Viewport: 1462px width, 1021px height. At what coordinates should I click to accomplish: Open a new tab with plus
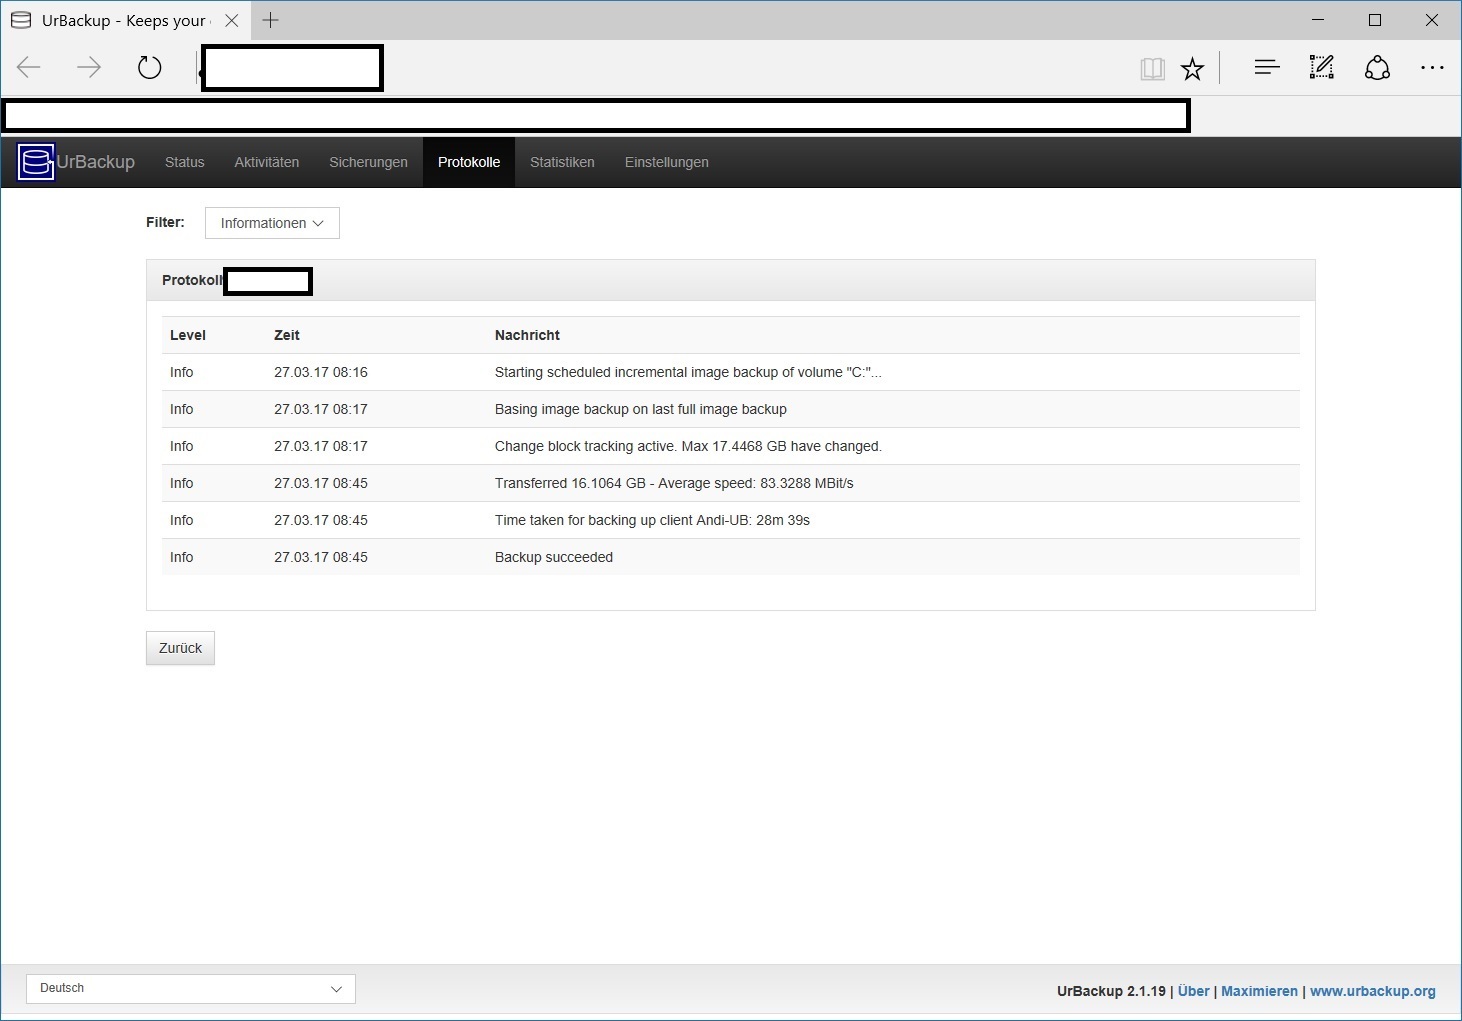[270, 20]
